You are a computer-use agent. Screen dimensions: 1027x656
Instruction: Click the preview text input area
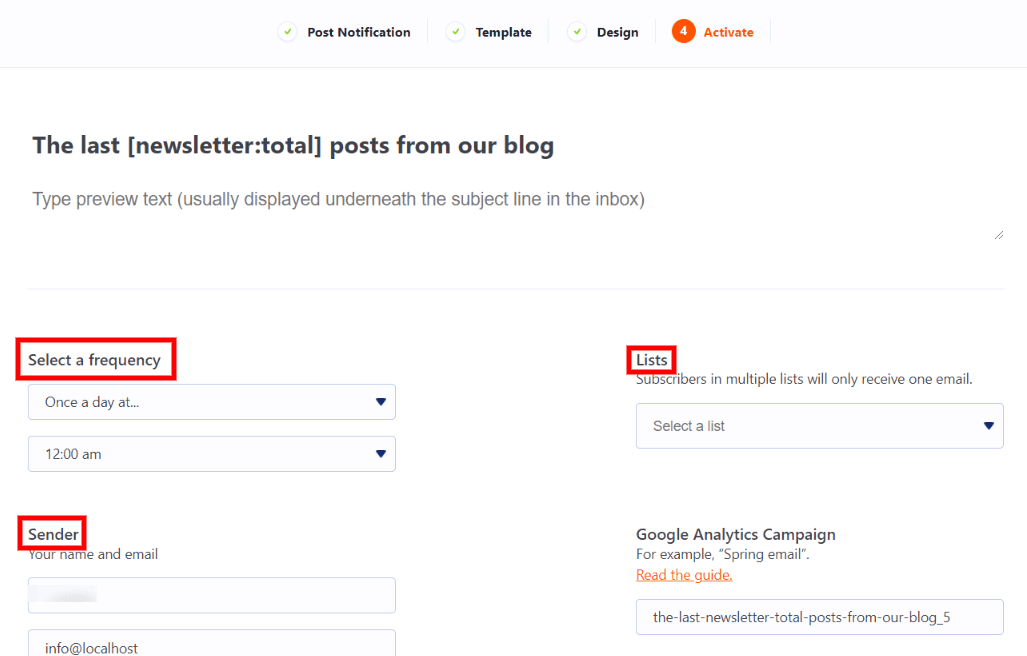517,213
